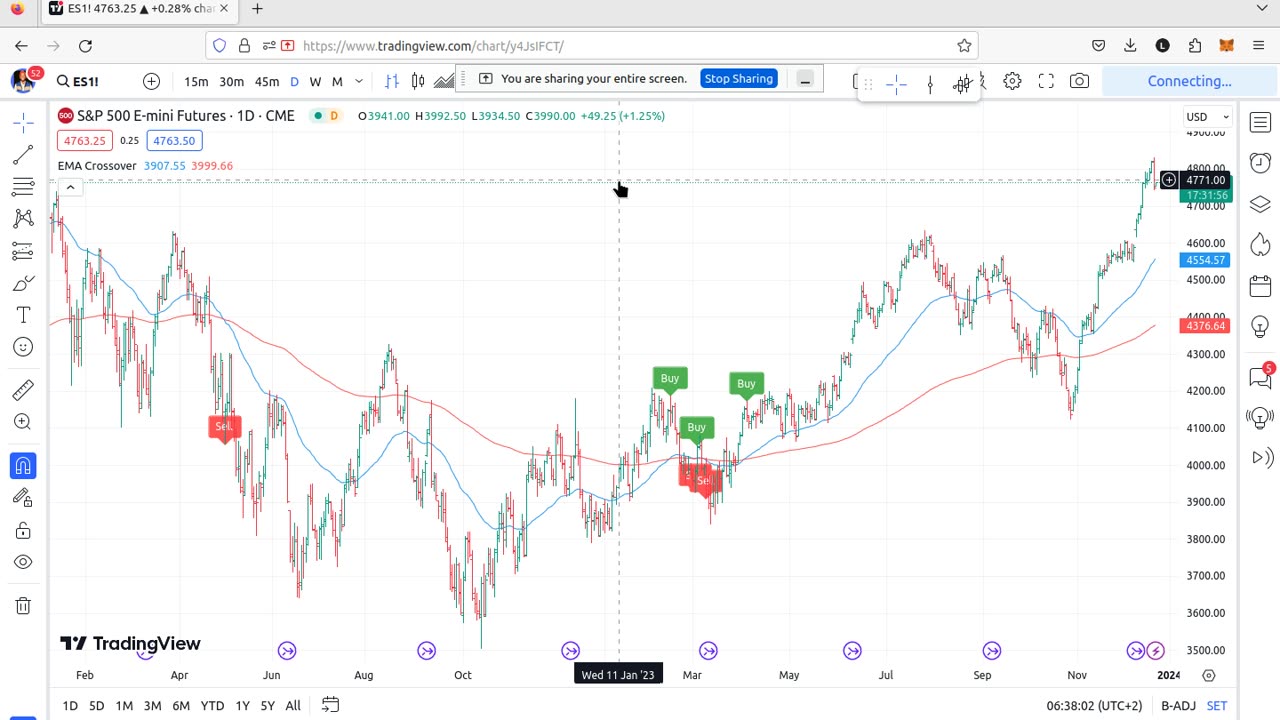Open the Fibonacci and Gann tools group
Image resolution: width=1280 pixels, height=720 pixels.
(x=24, y=187)
